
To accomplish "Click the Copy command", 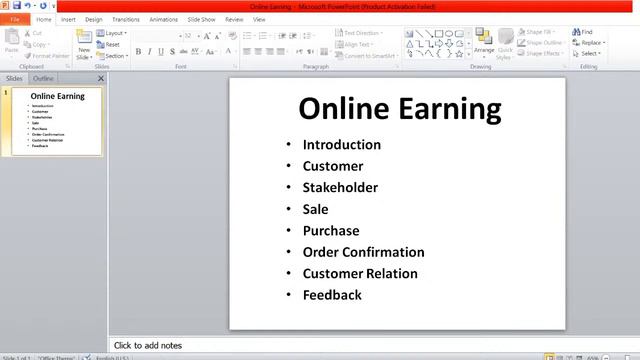I will click(x=36, y=44).
